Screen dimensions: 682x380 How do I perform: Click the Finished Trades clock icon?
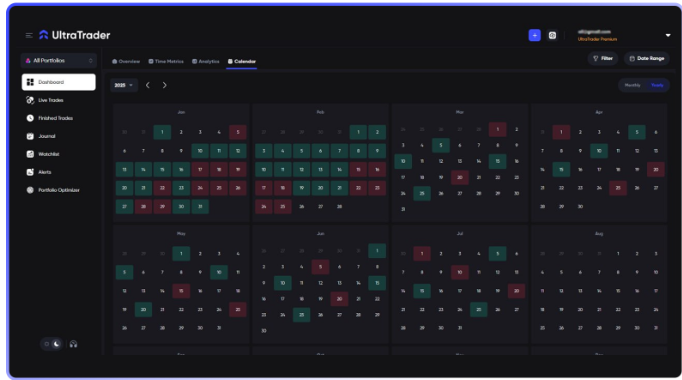[x=30, y=118]
